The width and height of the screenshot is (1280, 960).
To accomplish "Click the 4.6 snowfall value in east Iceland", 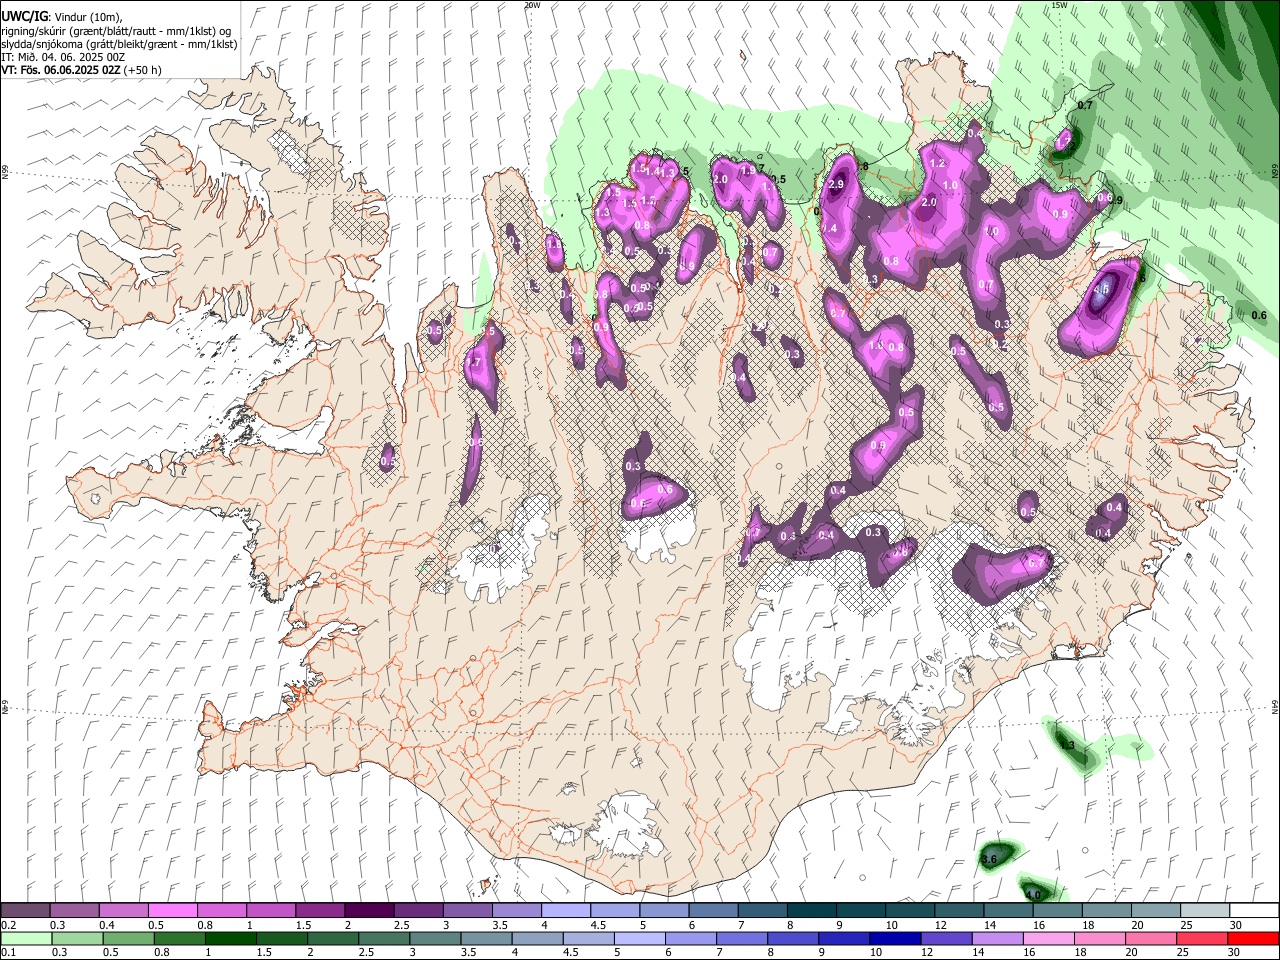I will 1101,291.
